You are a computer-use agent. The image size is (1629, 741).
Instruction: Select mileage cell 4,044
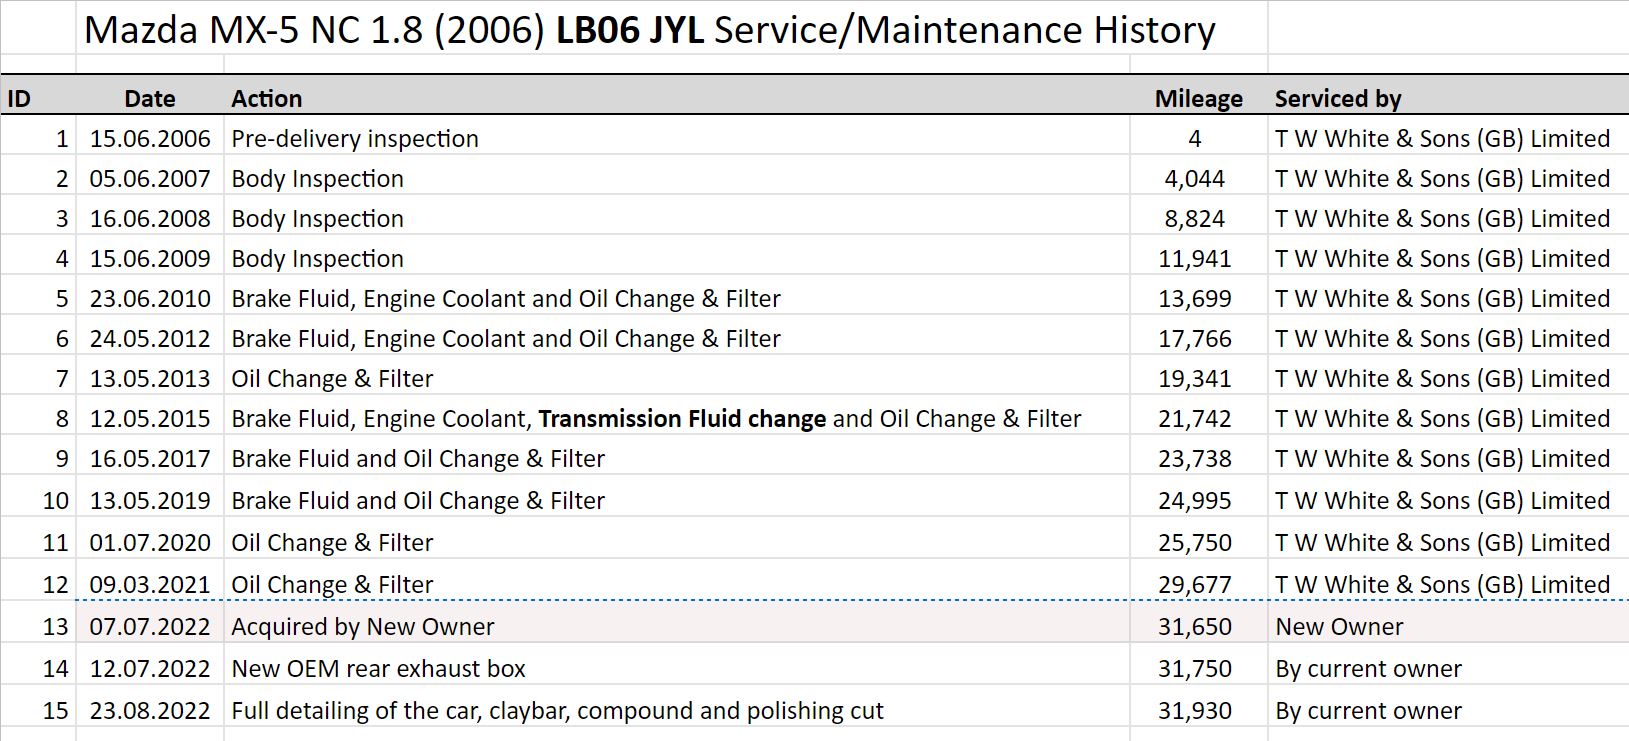(x=1198, y=178)
